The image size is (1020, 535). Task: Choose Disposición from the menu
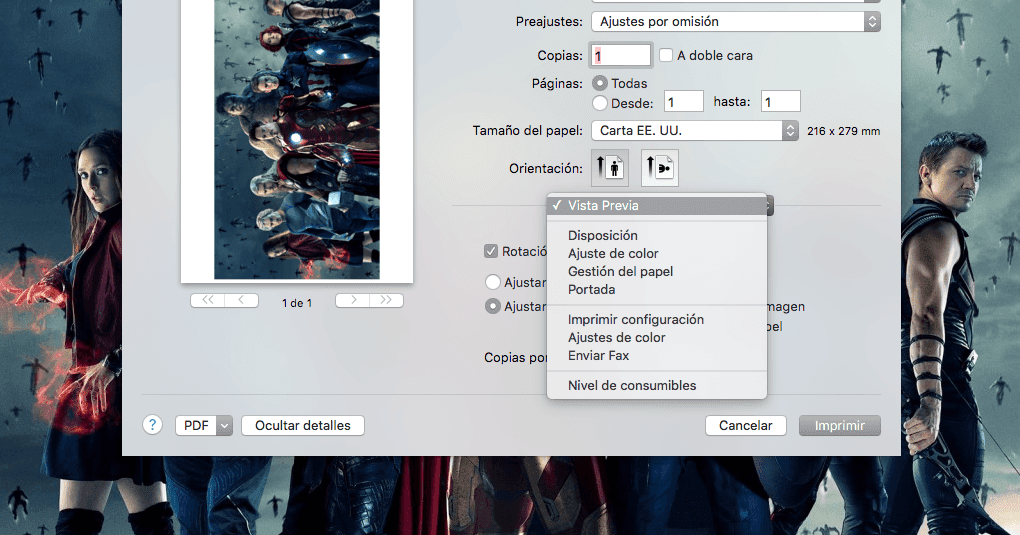[657, 236]
